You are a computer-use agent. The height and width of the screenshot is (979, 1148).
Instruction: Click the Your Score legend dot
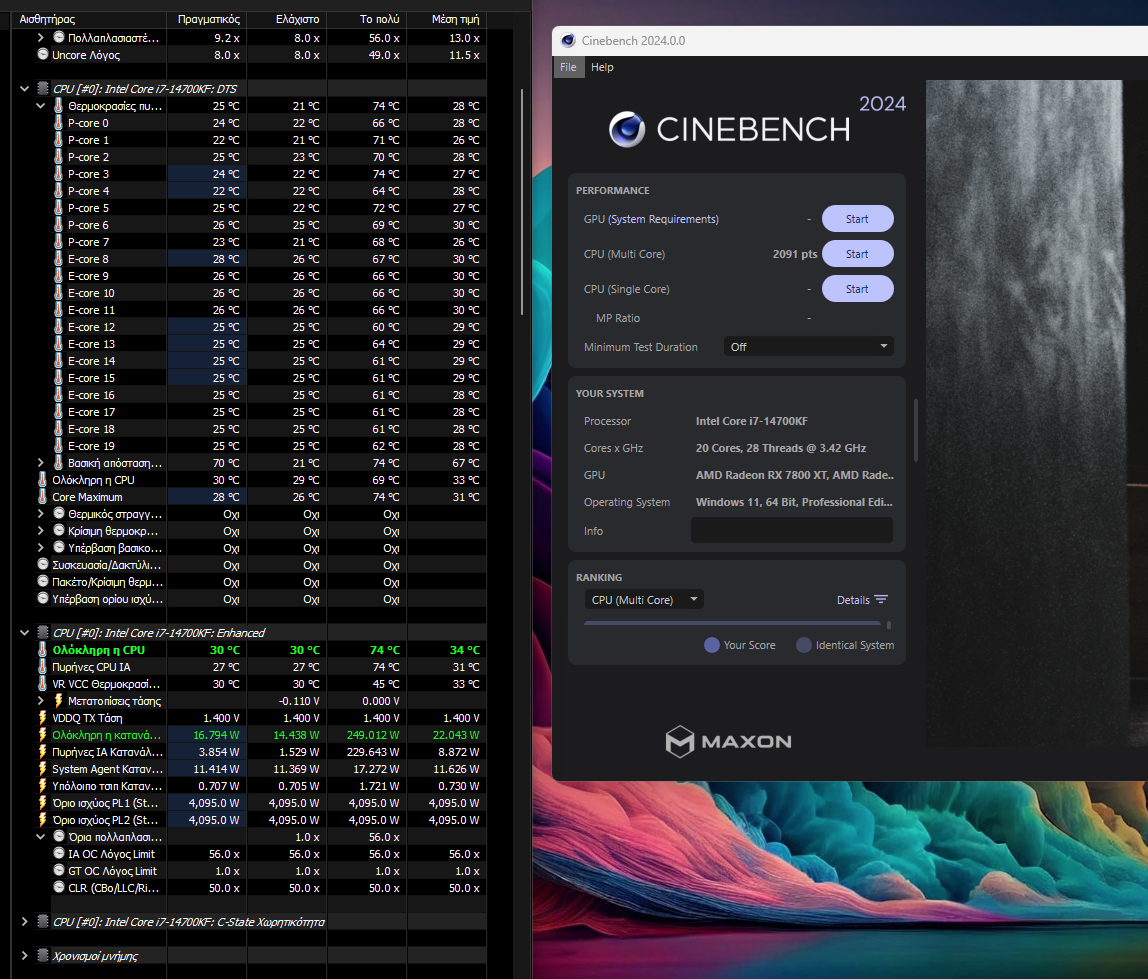(x=712, y=645)
